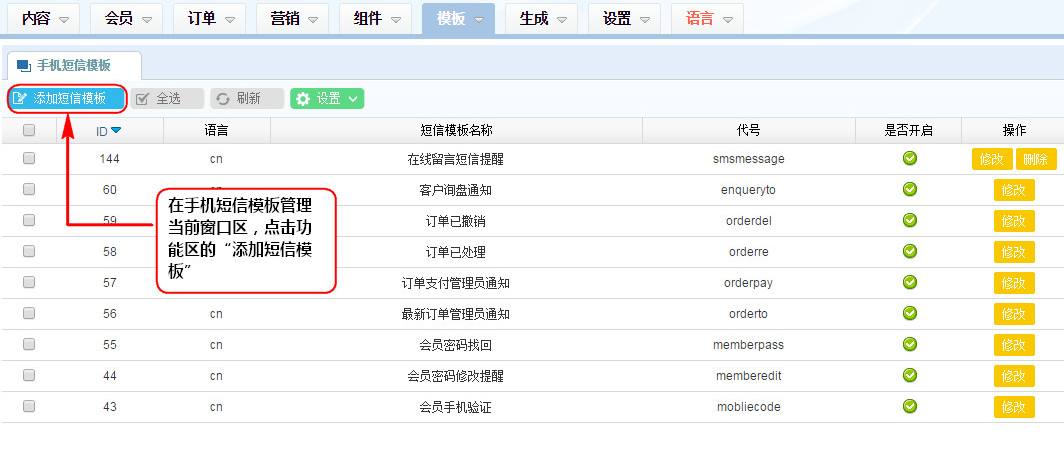This screenshot has height=451, width=1064.
Task: Sort by ID column arrow
Action: [x=116, y=130]
